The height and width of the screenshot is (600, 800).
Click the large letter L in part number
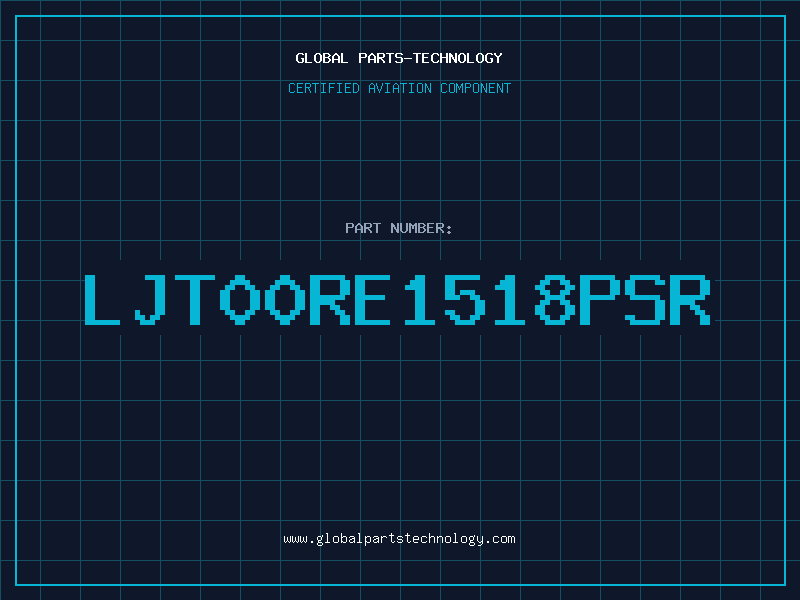(x=102, y=299)
